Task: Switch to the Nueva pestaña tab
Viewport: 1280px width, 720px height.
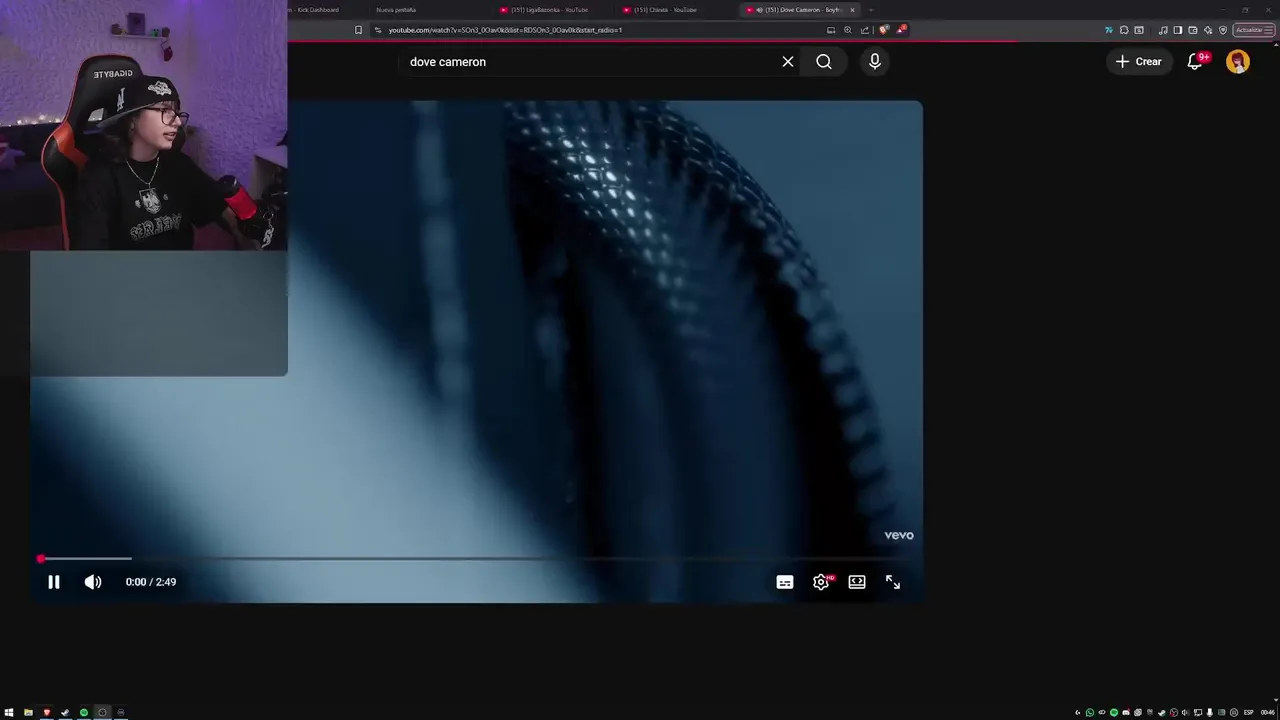Action: pos(396,10)
